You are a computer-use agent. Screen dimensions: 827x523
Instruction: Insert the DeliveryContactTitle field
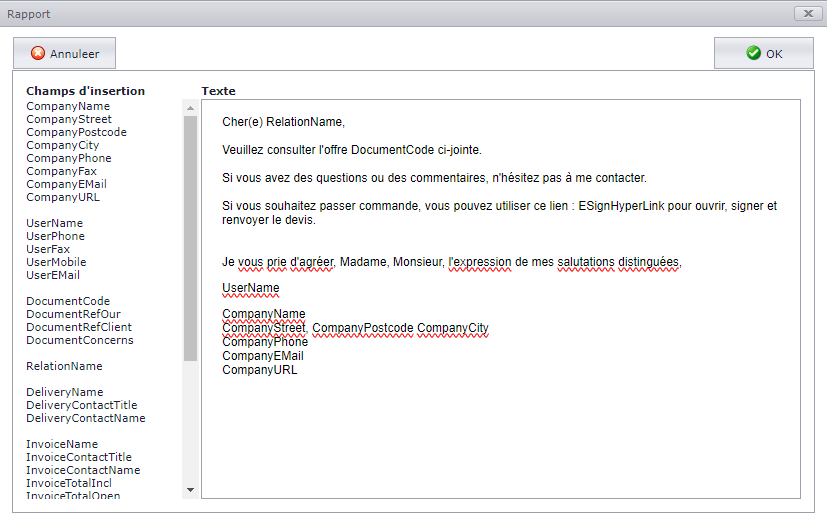click(82, 405)
